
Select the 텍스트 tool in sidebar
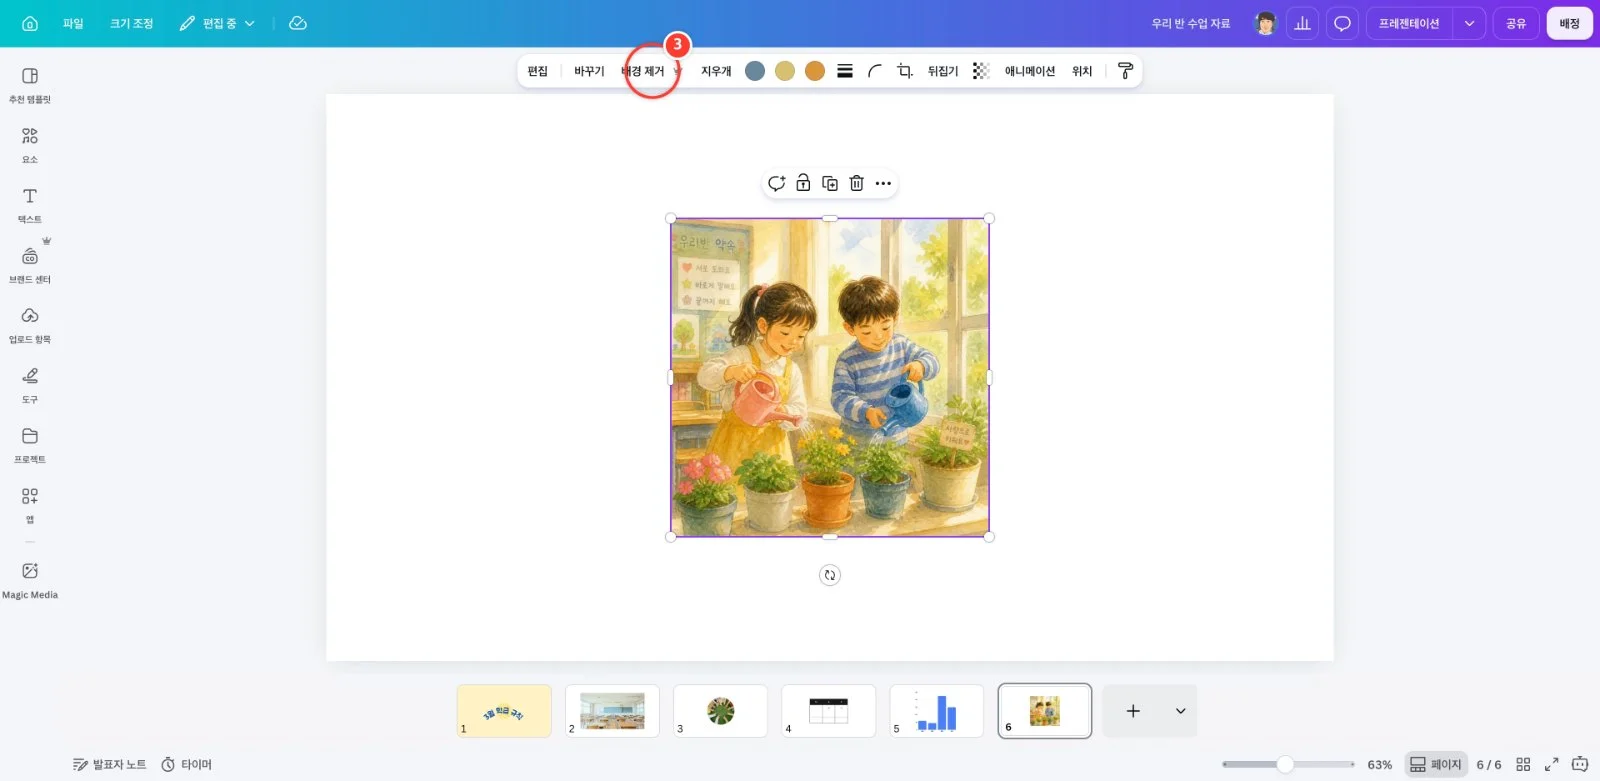coord(30,204)
